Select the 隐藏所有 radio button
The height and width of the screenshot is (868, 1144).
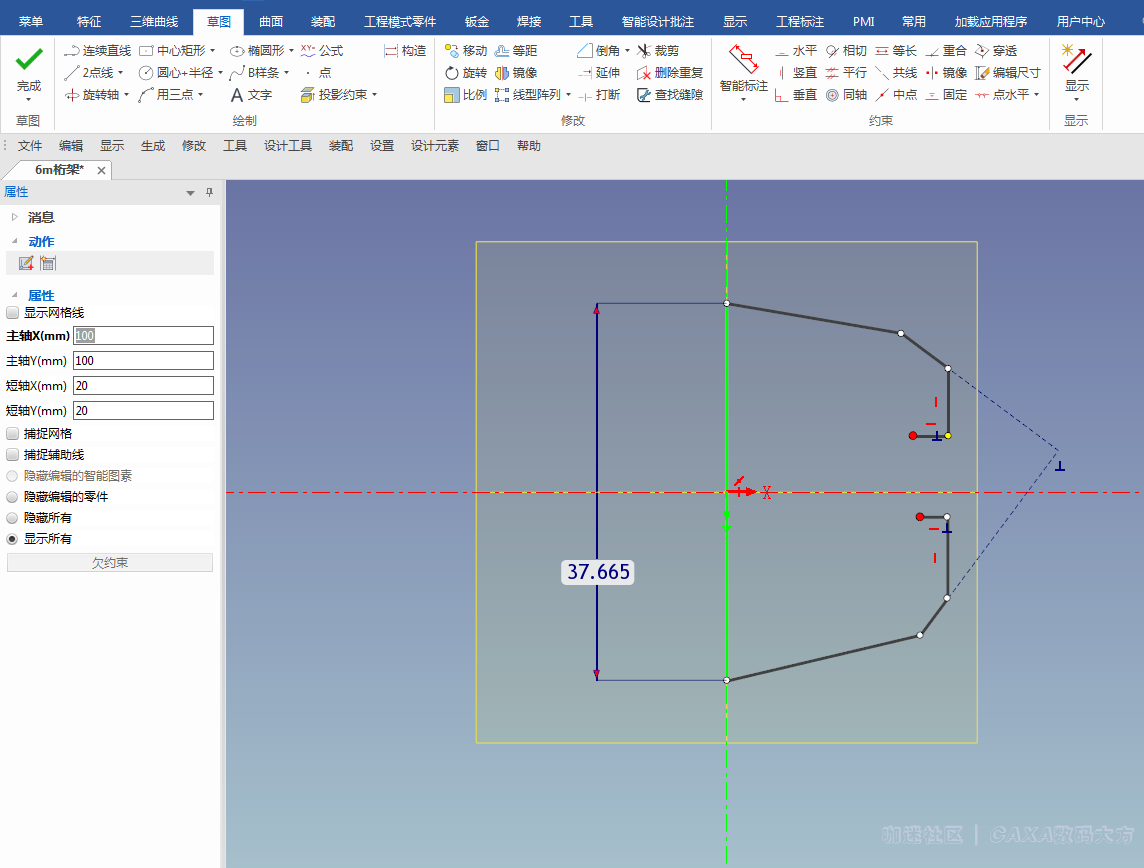[x=13, y=518]
